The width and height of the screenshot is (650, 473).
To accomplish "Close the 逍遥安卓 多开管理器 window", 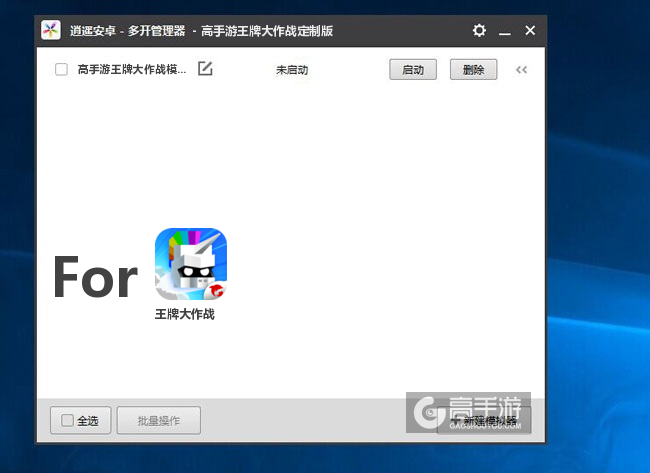I will [x=530, y=30].
